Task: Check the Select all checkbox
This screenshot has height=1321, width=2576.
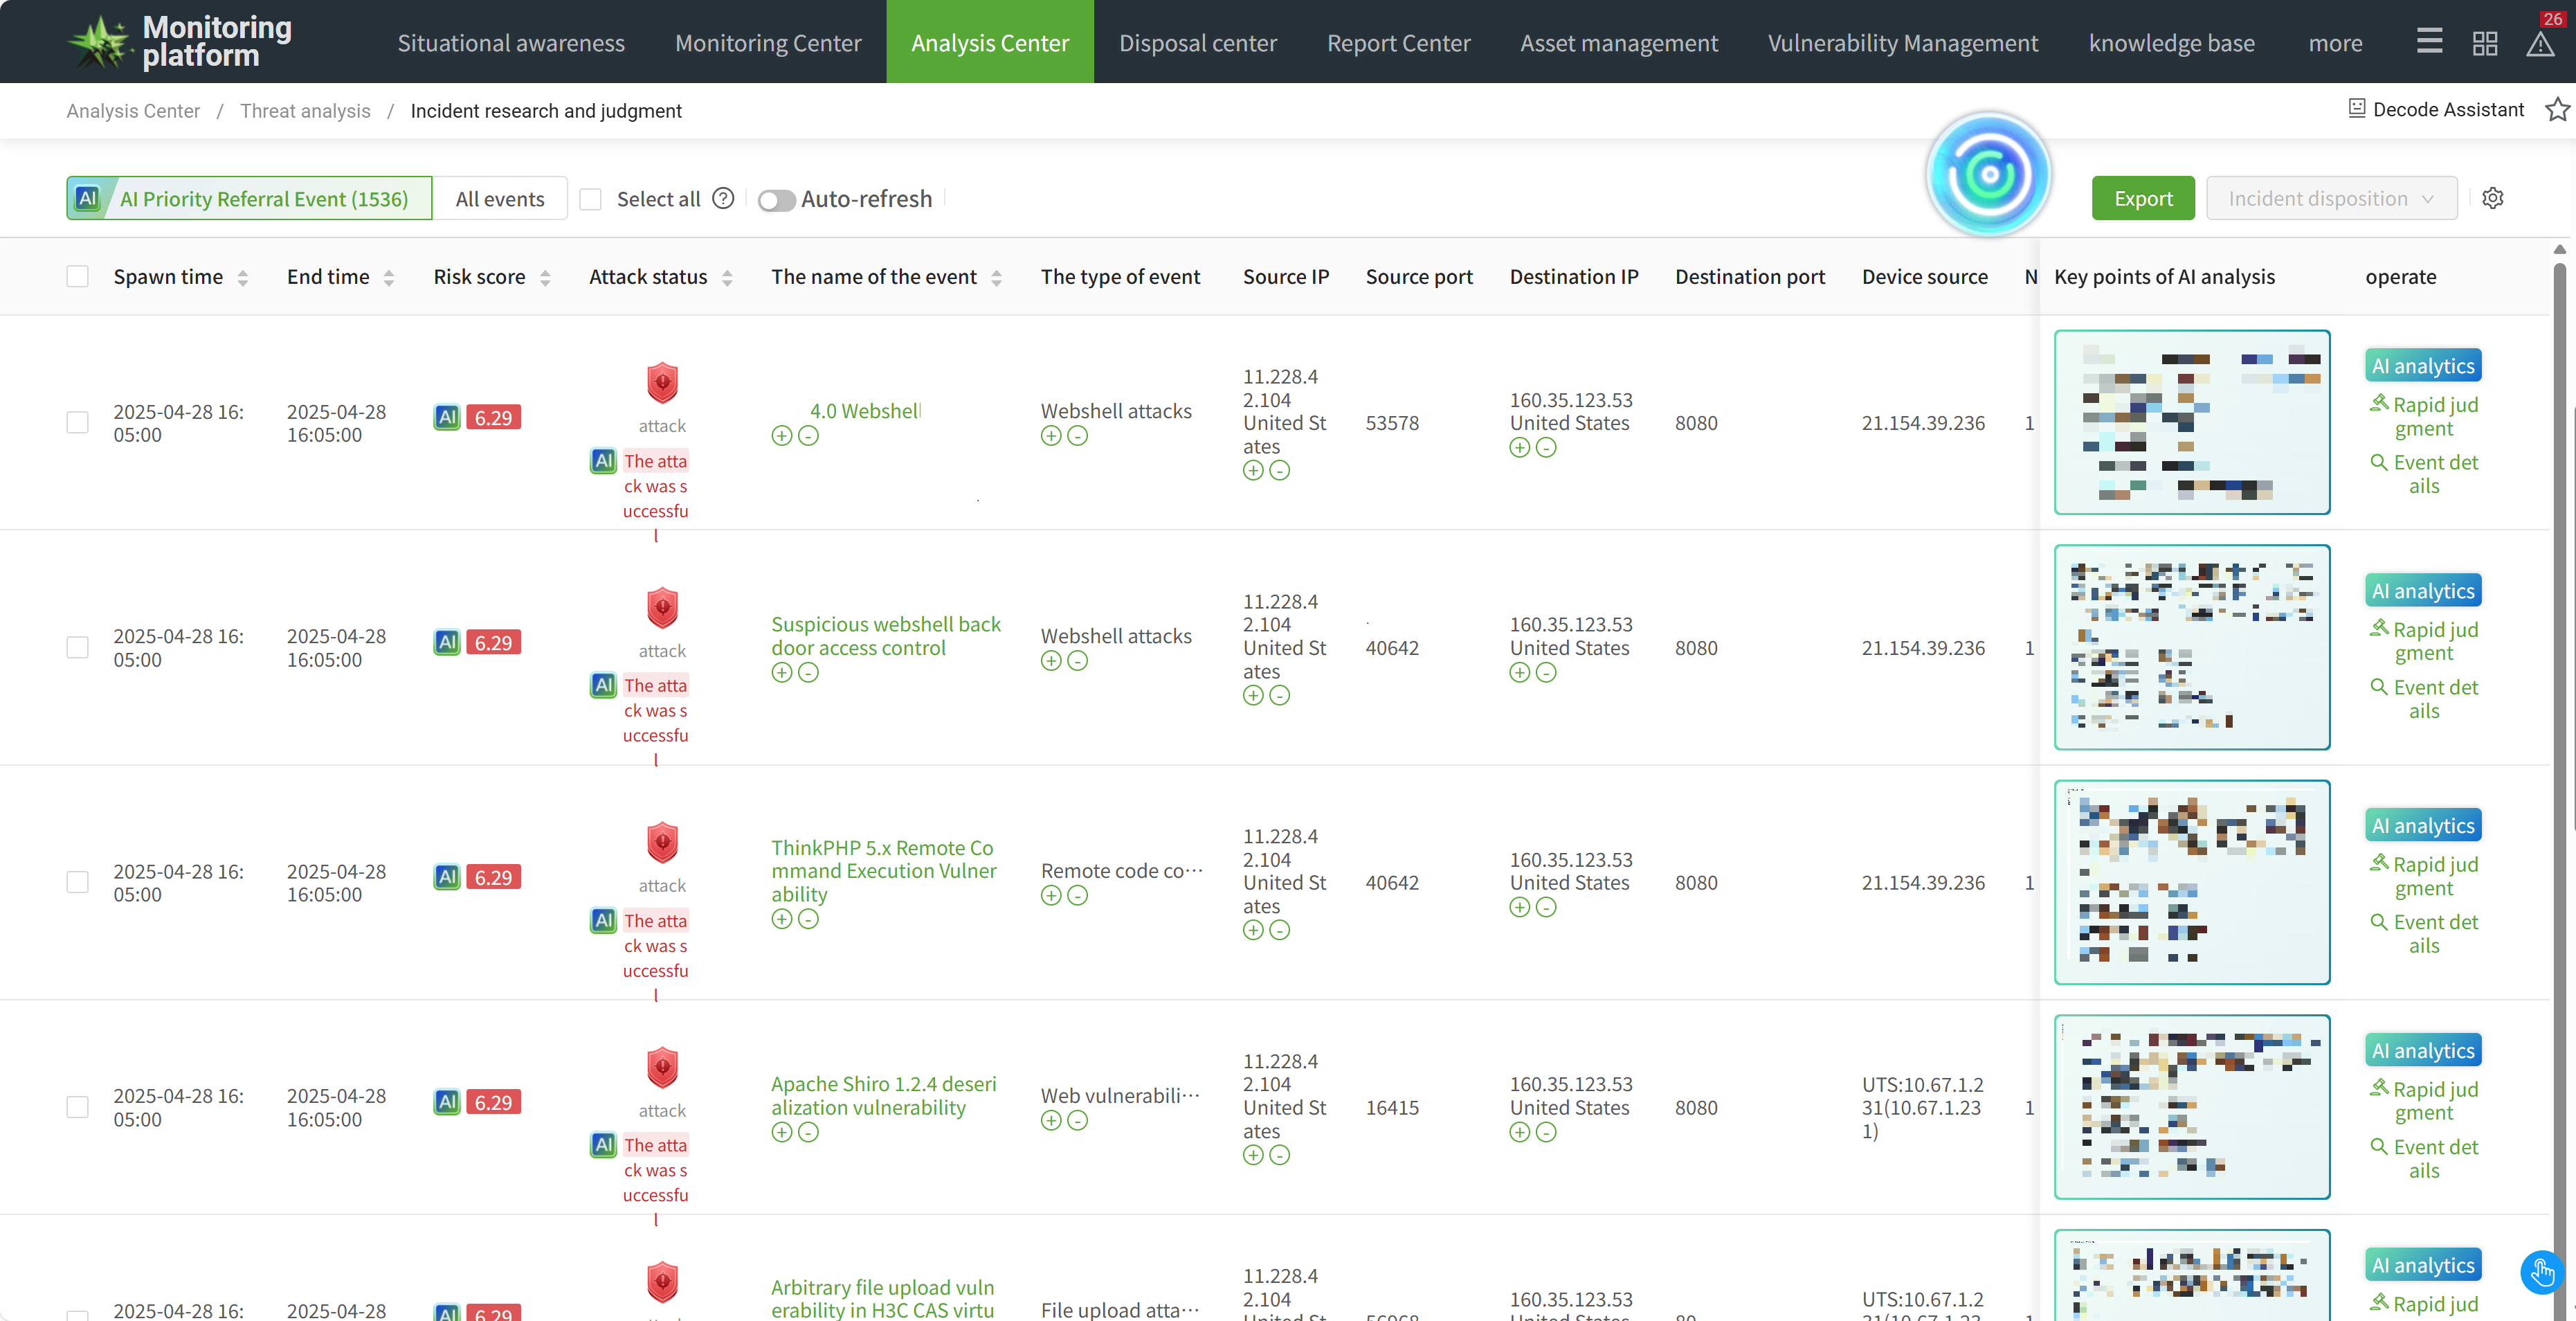Action: 591,199
